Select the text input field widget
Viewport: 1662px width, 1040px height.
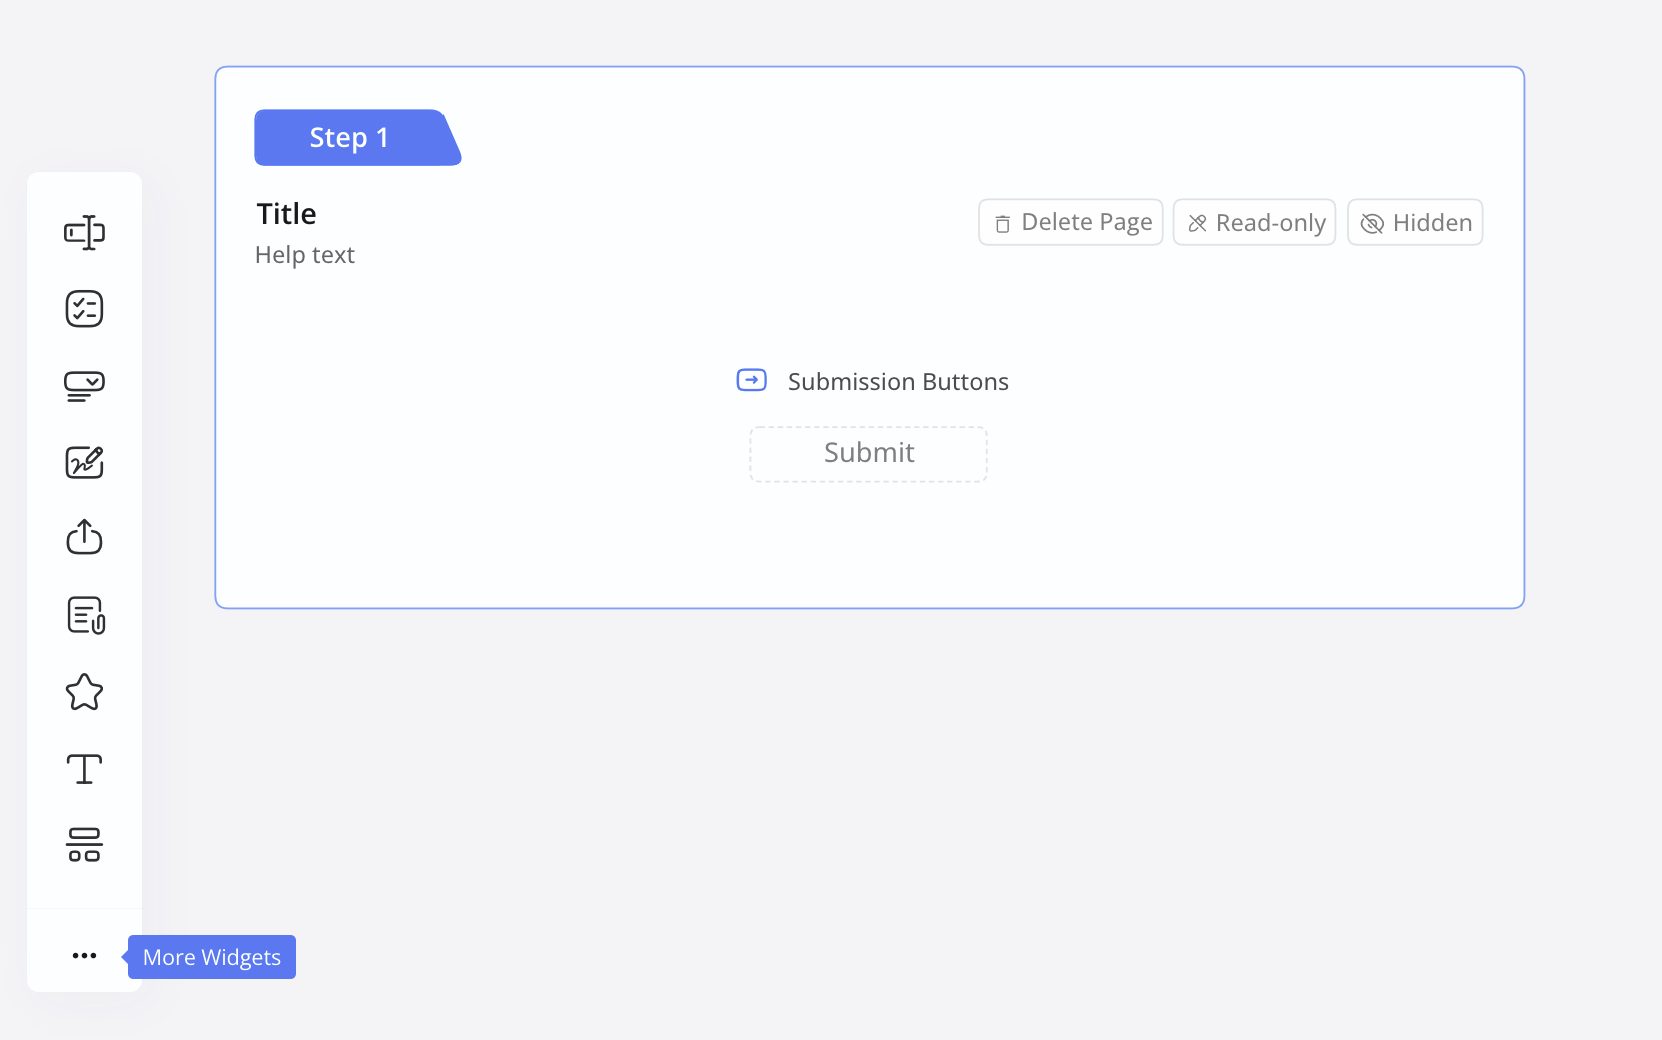click(84, 233)
